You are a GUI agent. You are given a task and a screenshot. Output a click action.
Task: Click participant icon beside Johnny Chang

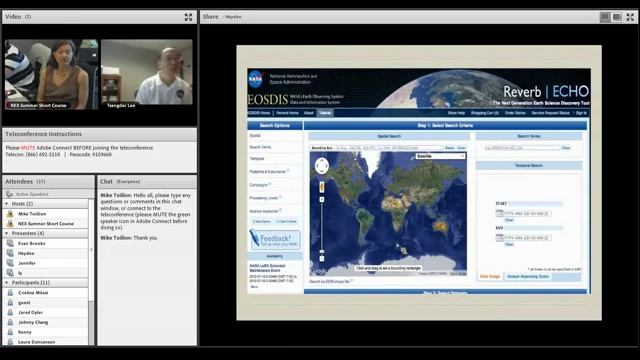[10, 322]
